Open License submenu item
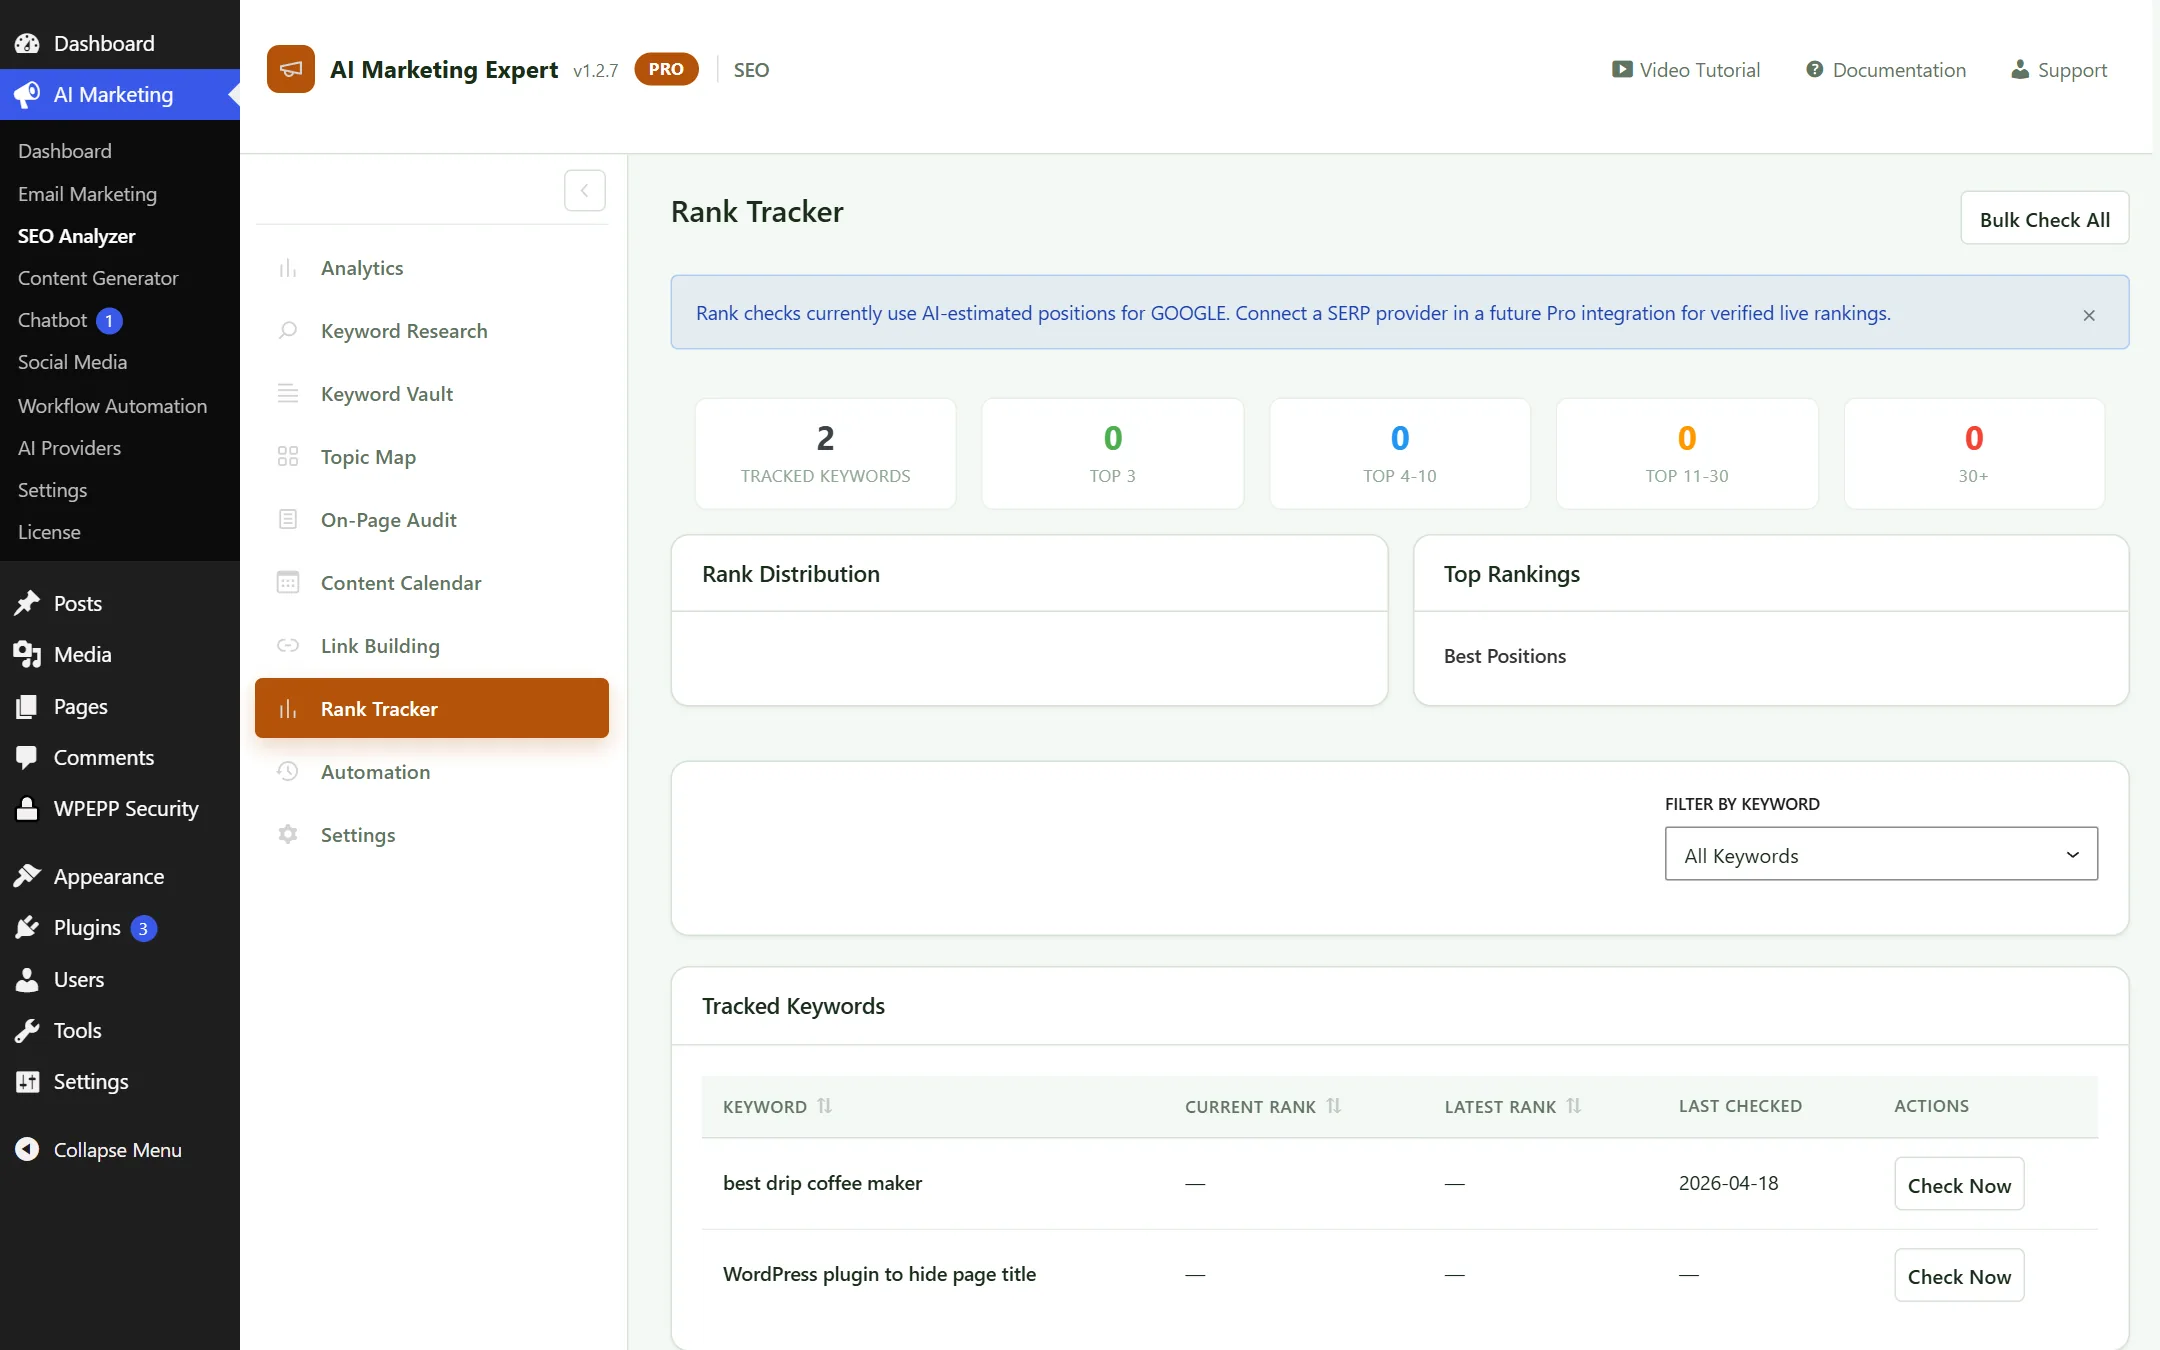The image size is (2160, 1350). (49, 532)
